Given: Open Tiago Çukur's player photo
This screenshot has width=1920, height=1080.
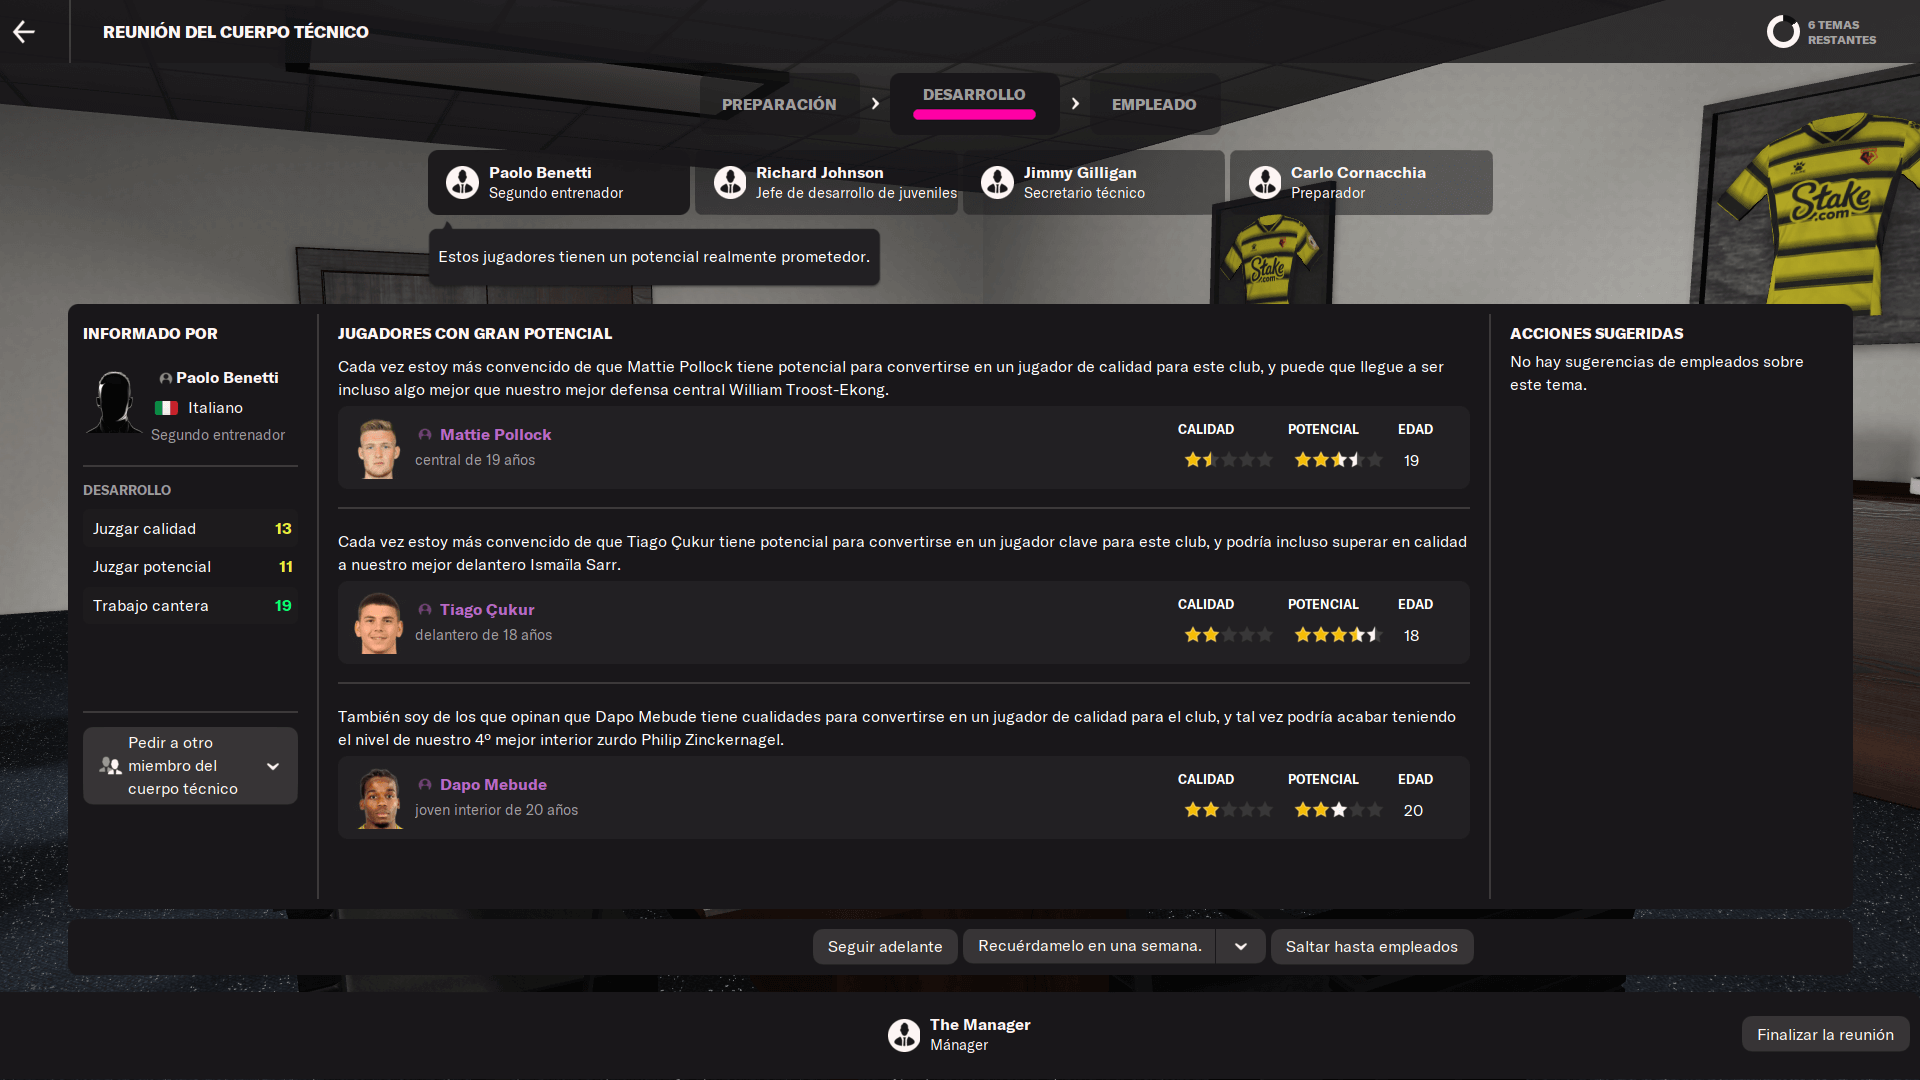Looking at the screenshot, I should tap(378, 623).
